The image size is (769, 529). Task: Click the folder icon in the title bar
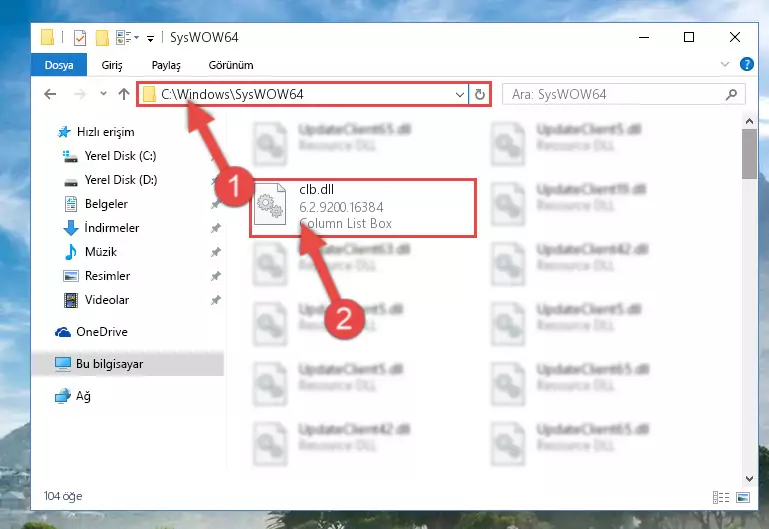47,37
